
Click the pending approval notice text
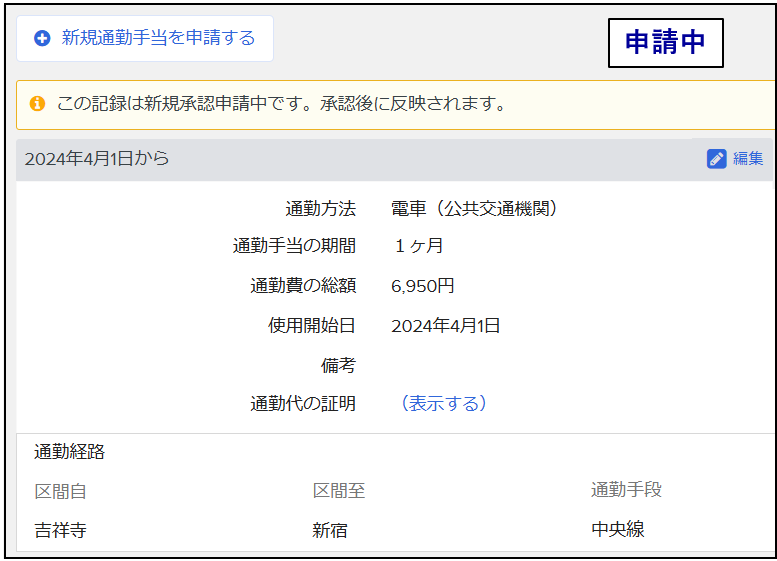280,104
